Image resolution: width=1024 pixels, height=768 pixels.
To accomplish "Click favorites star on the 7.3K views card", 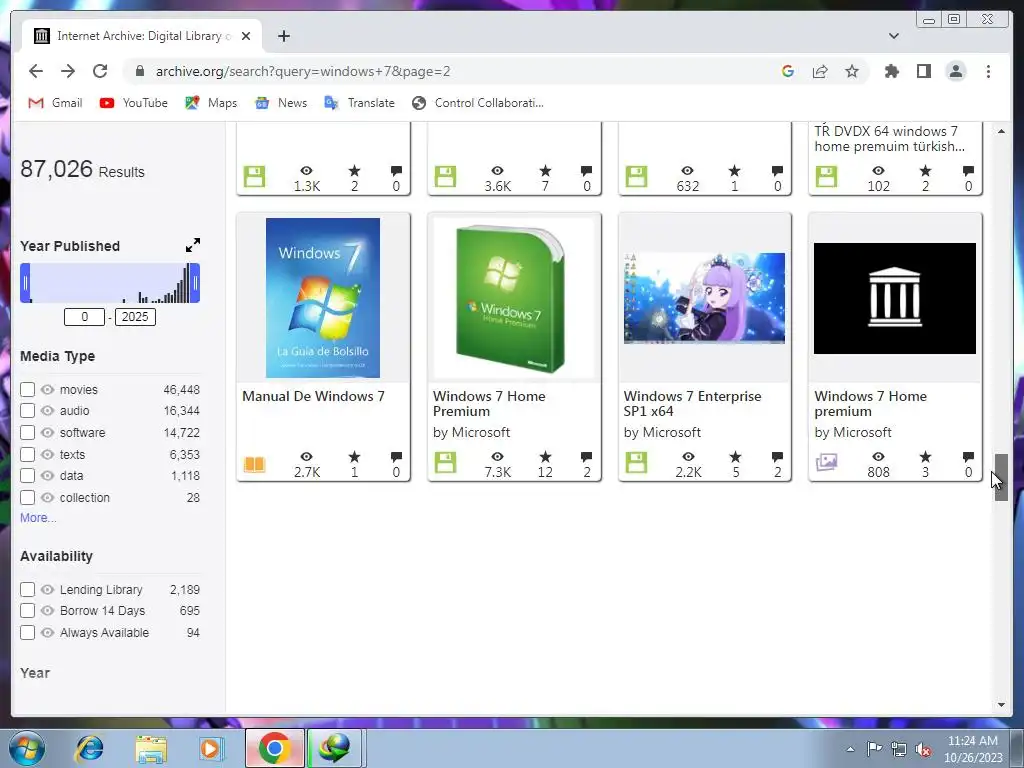I will point(545,456).
